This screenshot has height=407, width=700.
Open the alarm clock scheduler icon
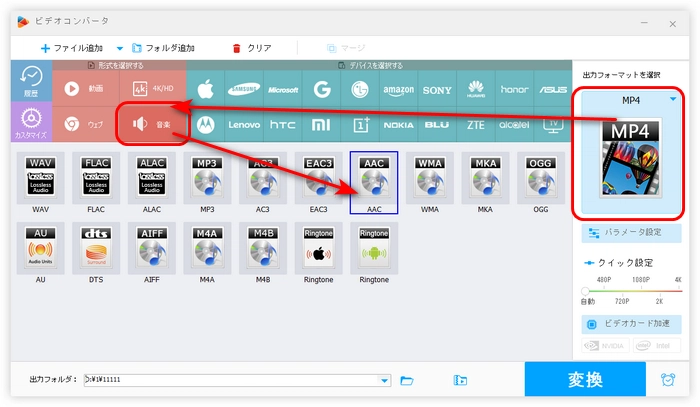tap(667, 380)
